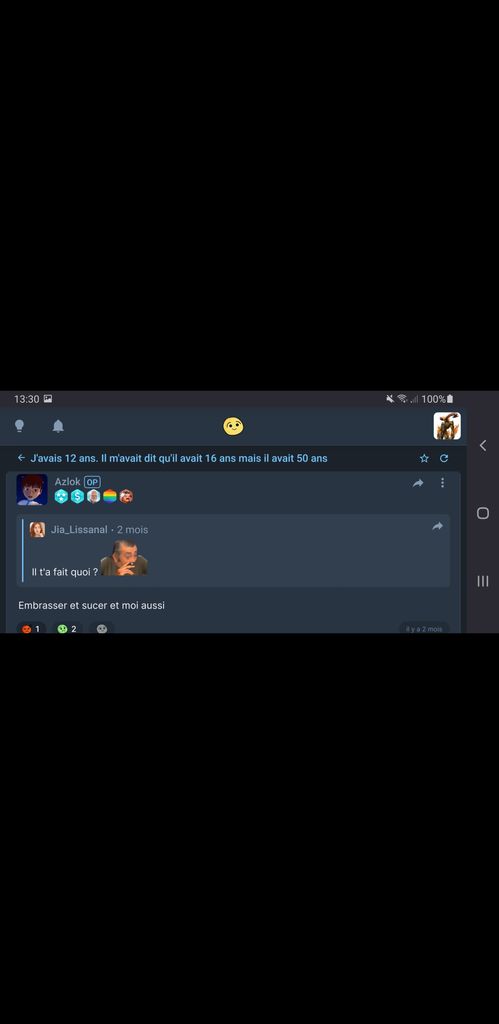The image size is (499, 1024).
Task: Tap the Android recent apps button
Action: 483,581
